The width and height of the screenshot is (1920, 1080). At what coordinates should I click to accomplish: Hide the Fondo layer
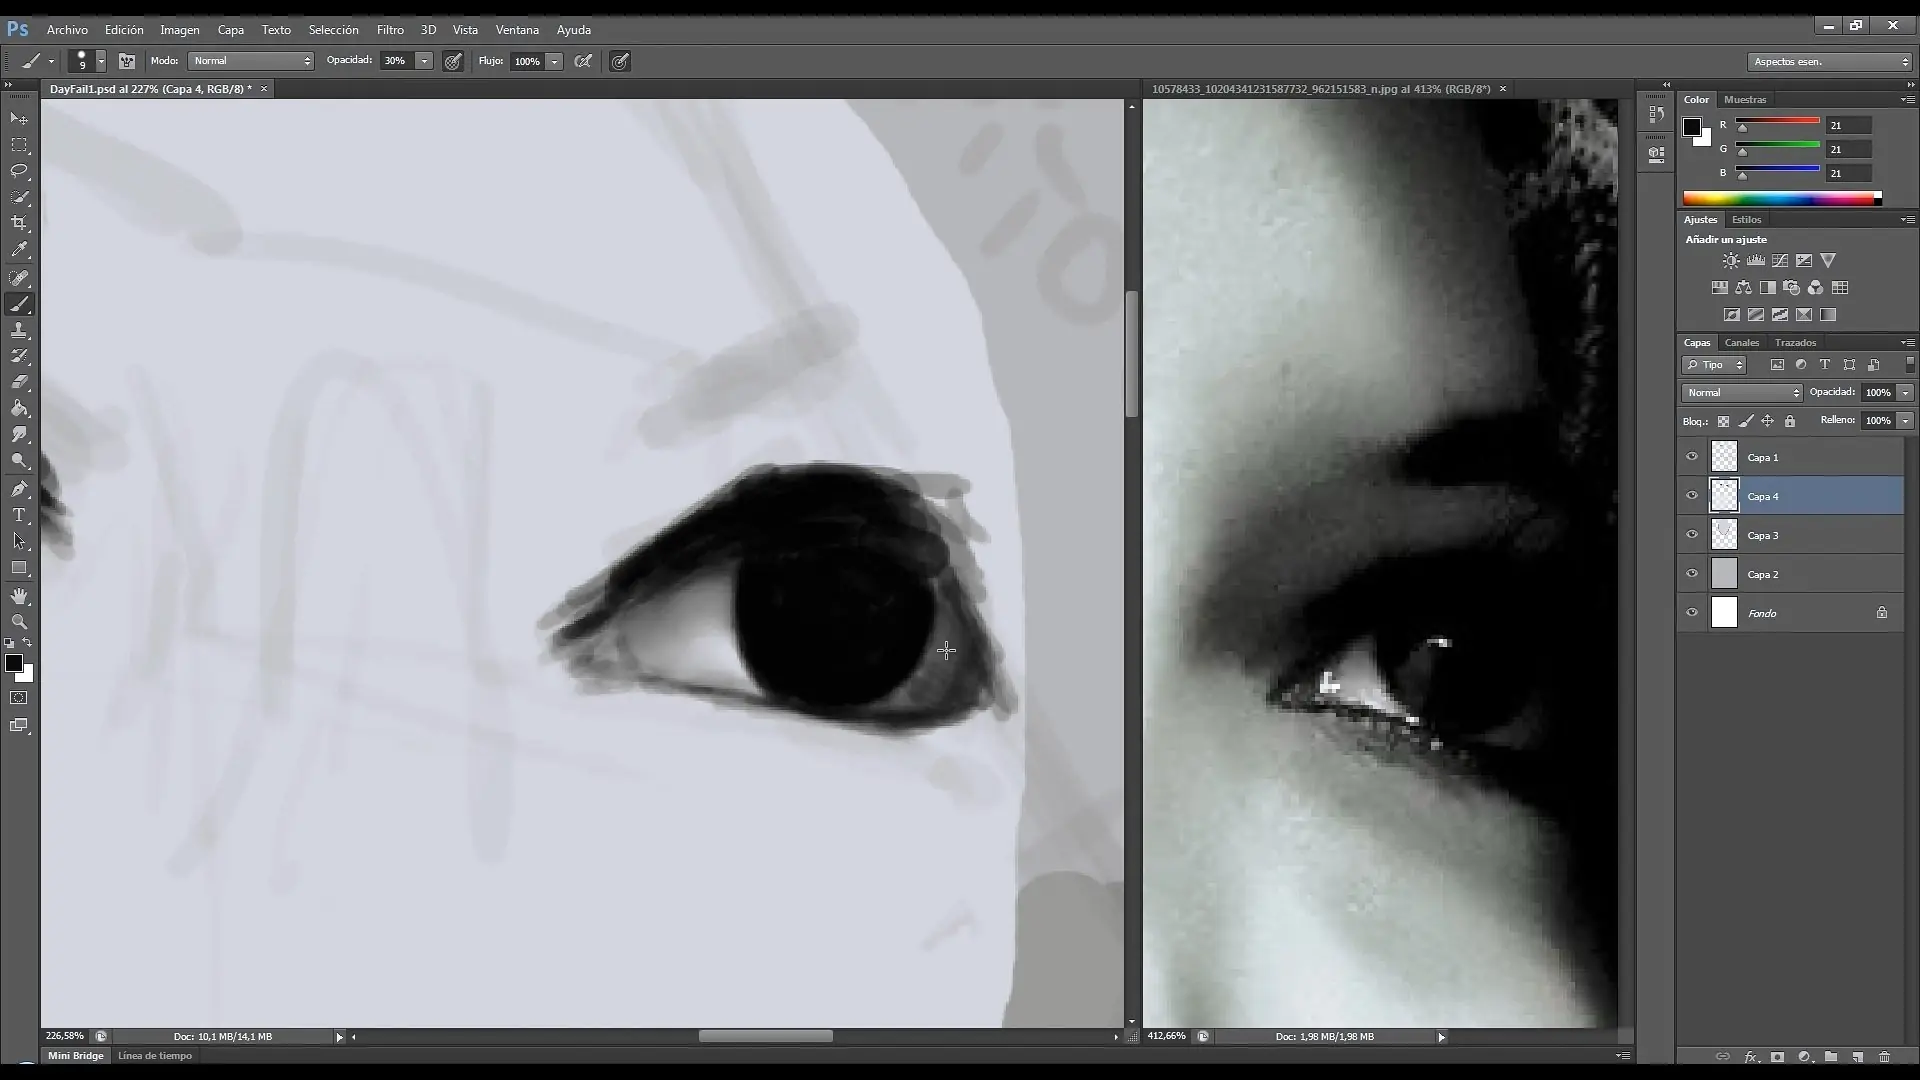click(x=1692, y=613)
